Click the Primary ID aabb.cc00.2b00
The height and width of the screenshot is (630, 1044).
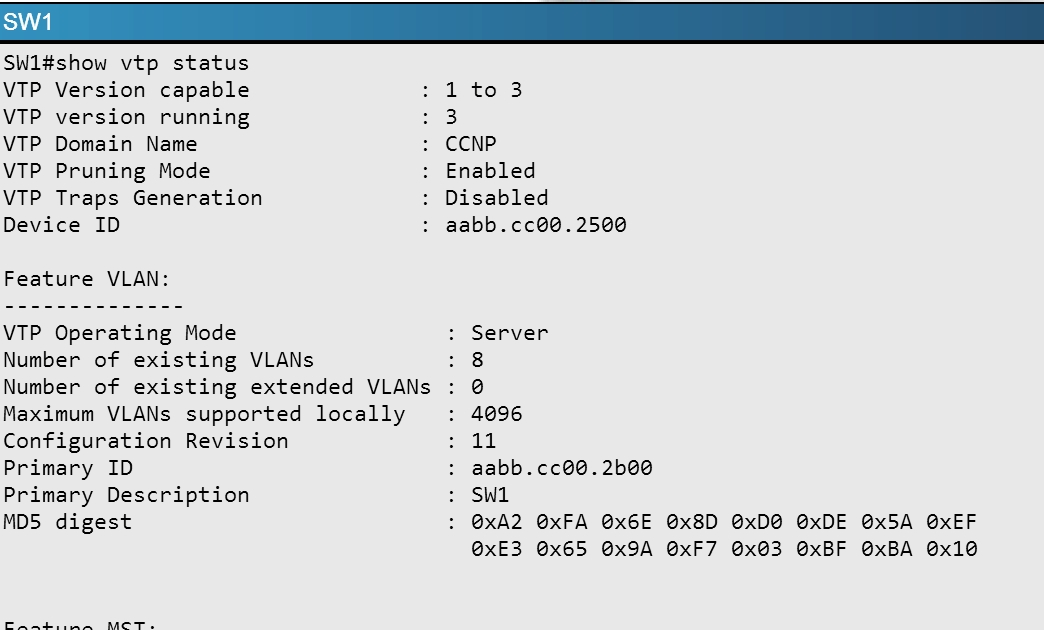coord(562,468)
